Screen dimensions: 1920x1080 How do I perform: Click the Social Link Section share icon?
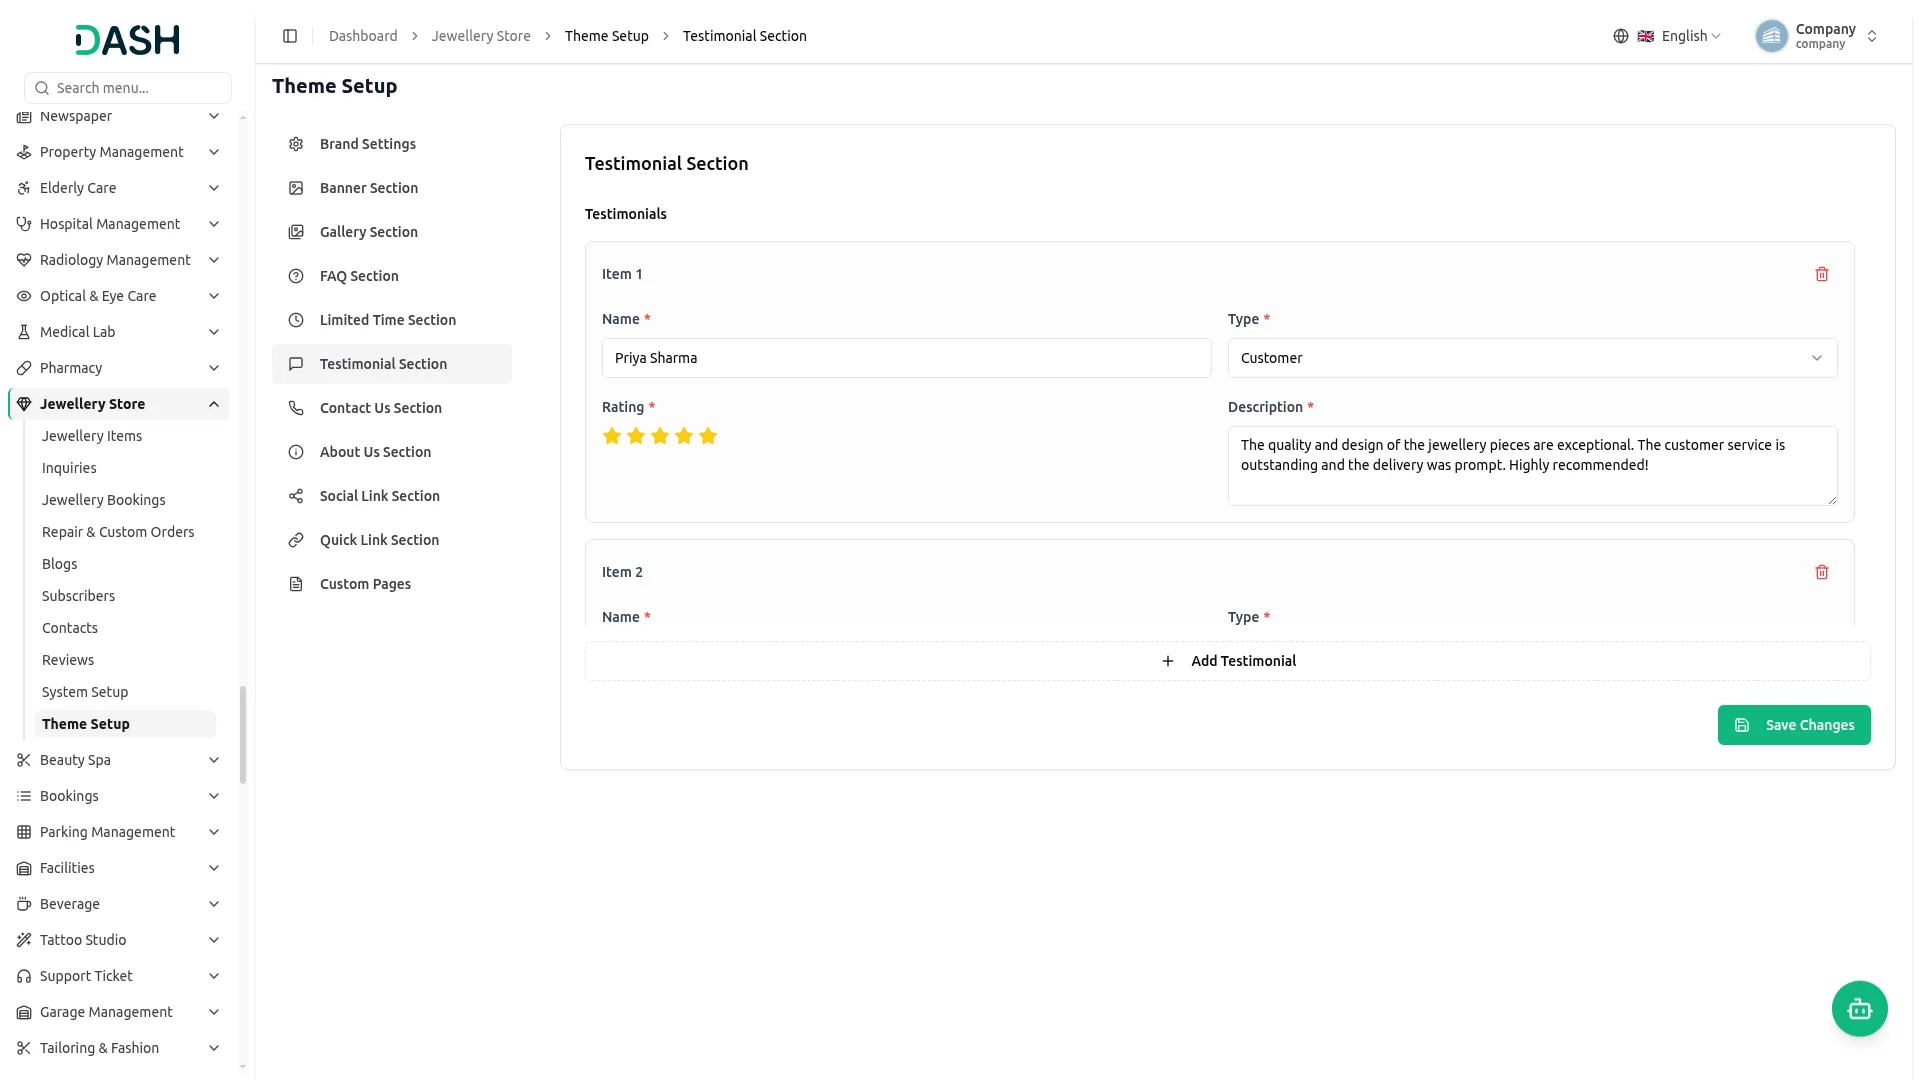[296, 496]
